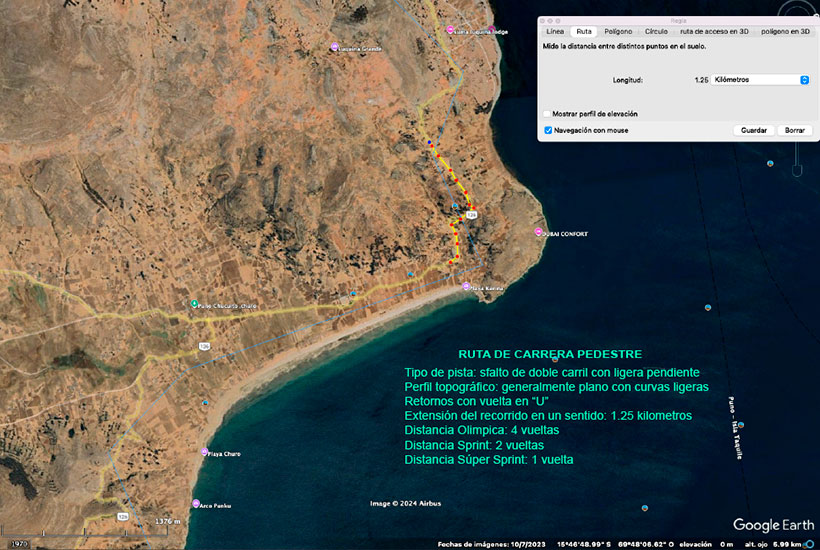
Task: Click the DUBAI CONFORT lodging pin
Action: click(538, 233)
